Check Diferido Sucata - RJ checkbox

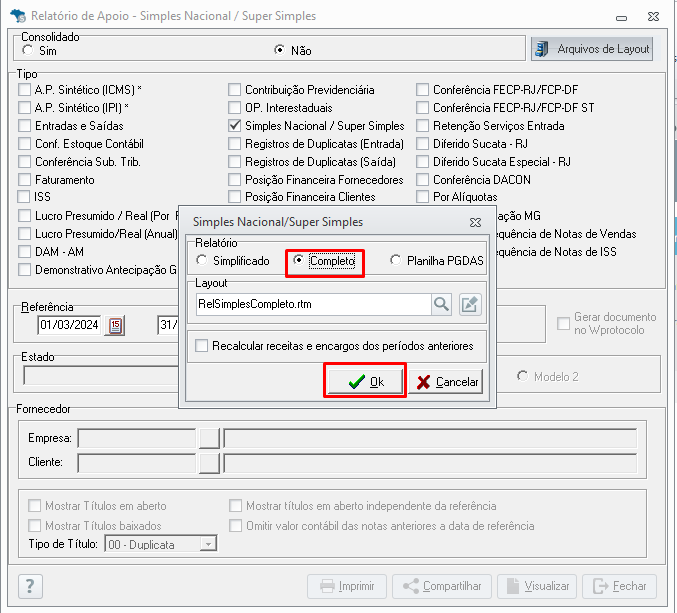[x=422, y=144]
